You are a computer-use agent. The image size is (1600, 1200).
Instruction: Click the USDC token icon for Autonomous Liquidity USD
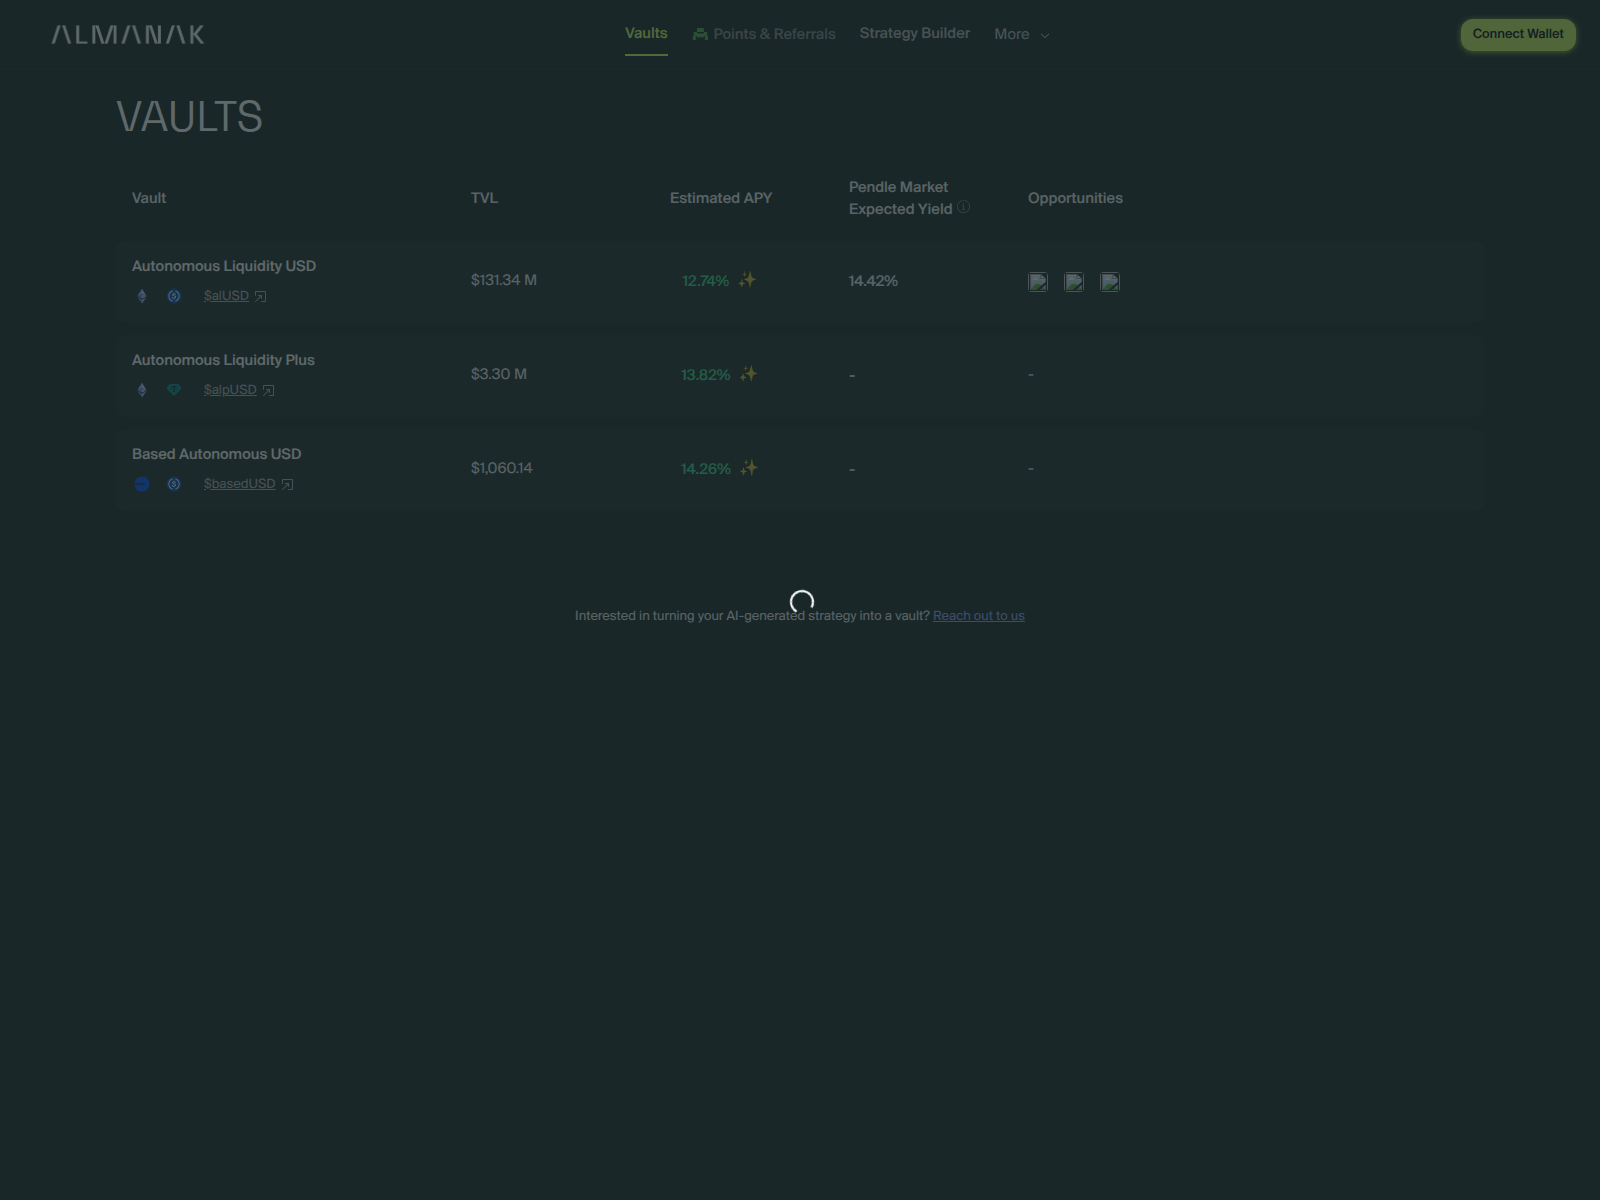pos(174,296)
